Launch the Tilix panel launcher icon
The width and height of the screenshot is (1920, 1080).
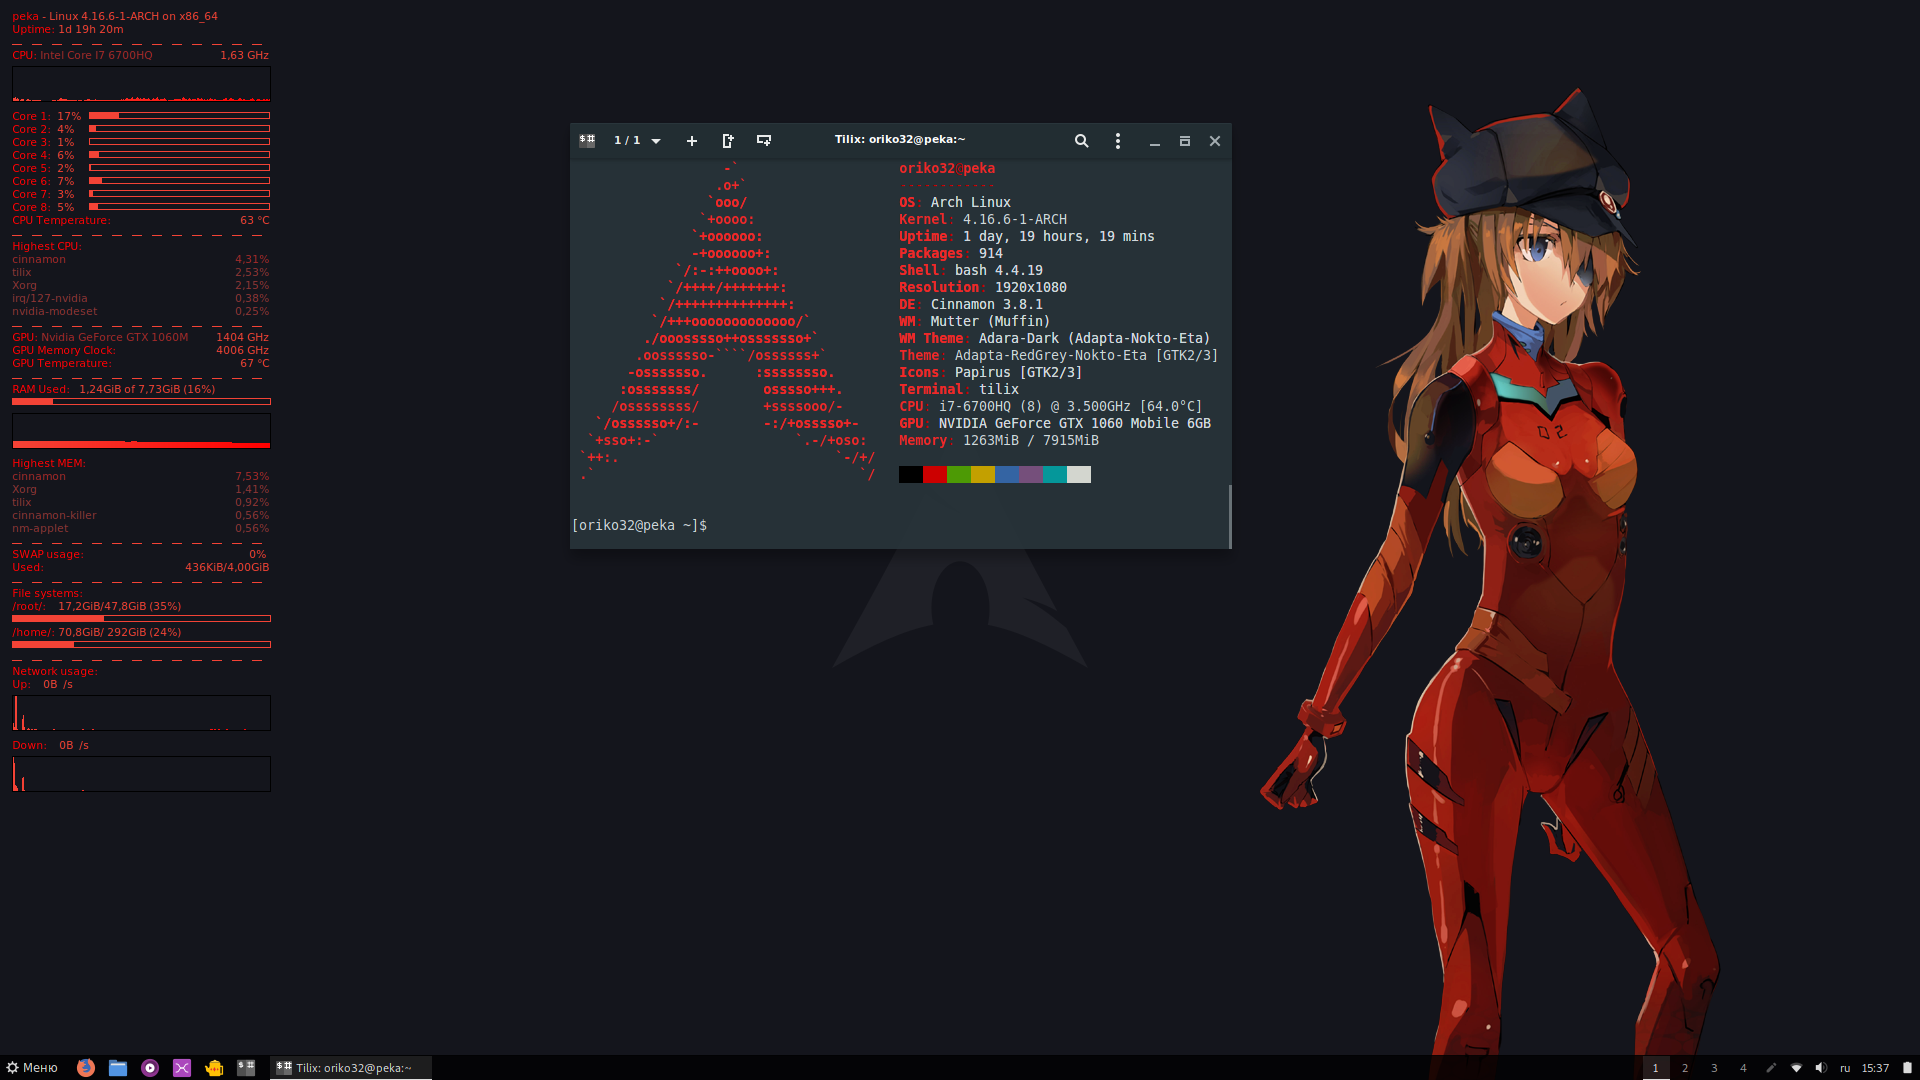pyautogui.click(x=246, y=1068)
